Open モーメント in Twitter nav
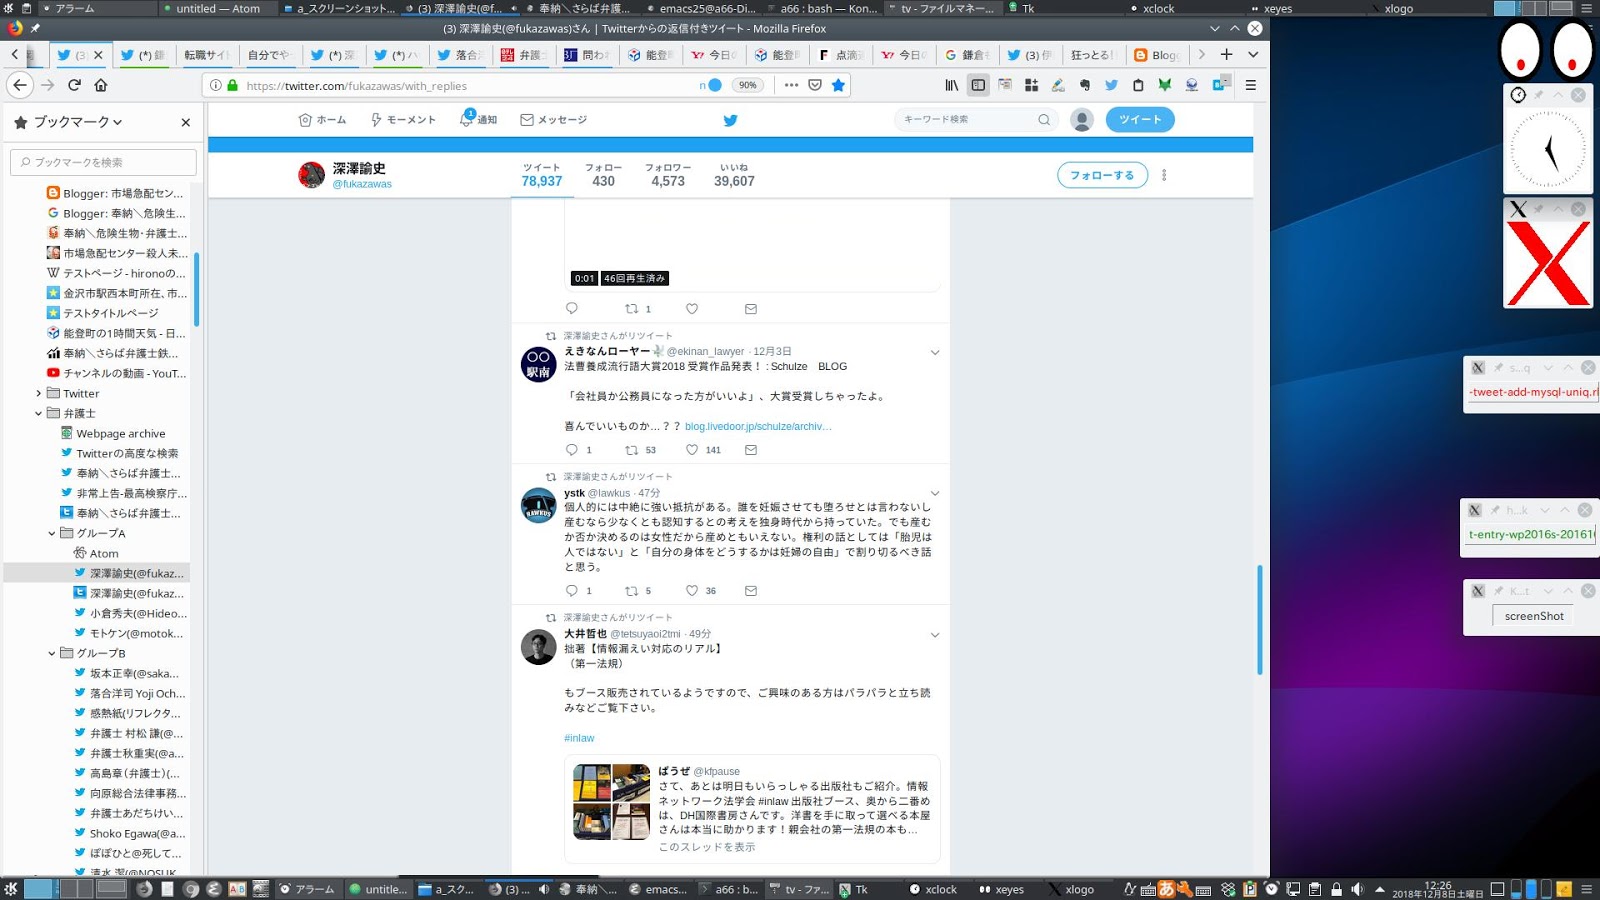 click(x=403, y=120)
